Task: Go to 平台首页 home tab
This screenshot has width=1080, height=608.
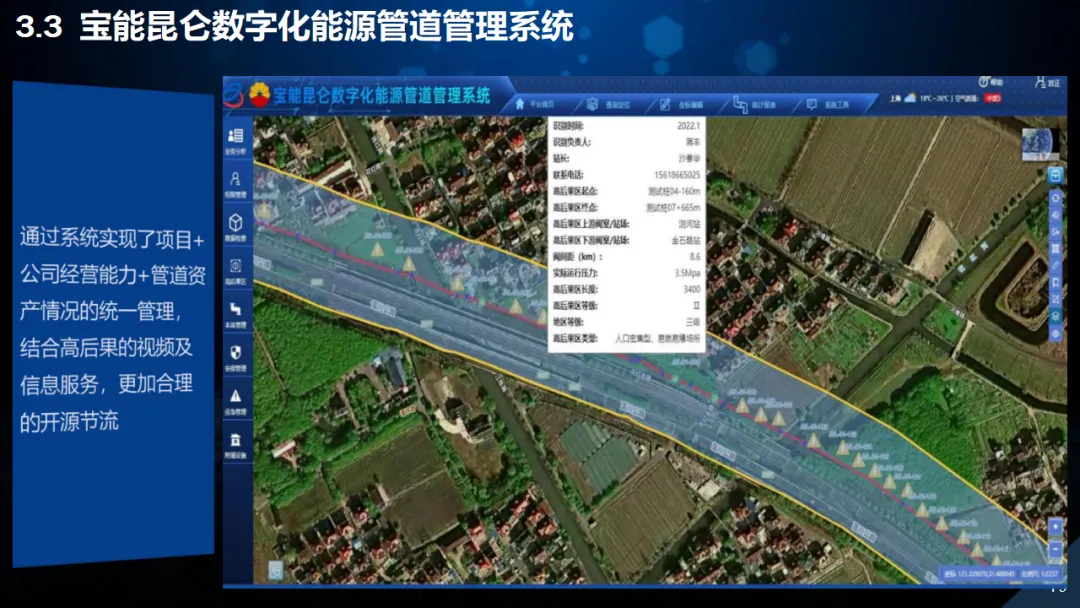Action: click(x=535, y=104)
